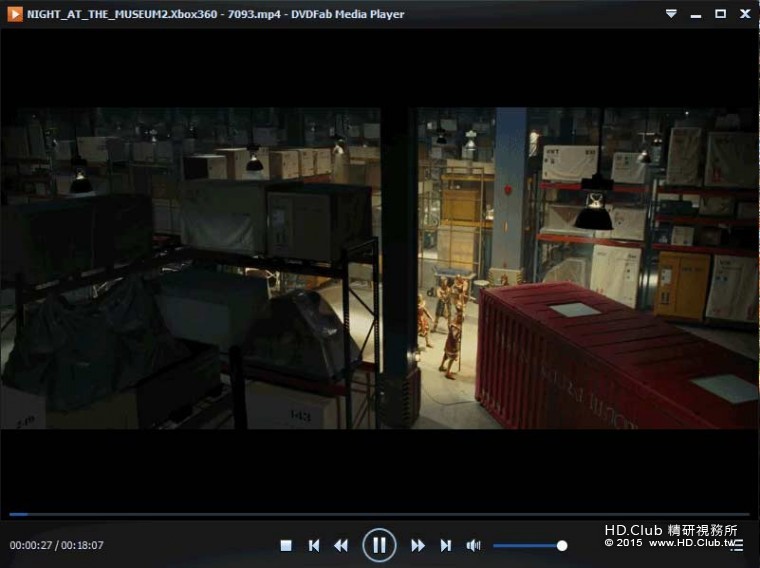Maximize the media player window

click(721, 14)
